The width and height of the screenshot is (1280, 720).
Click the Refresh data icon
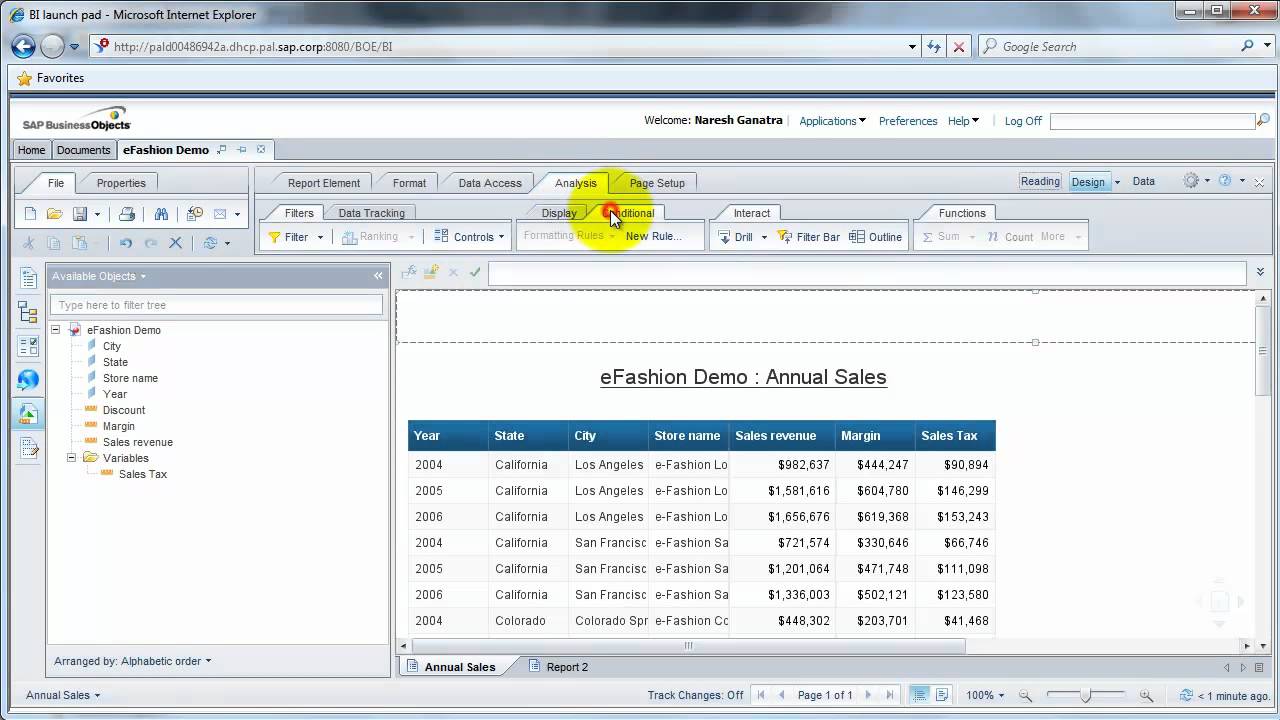click(x=210, y=243)
